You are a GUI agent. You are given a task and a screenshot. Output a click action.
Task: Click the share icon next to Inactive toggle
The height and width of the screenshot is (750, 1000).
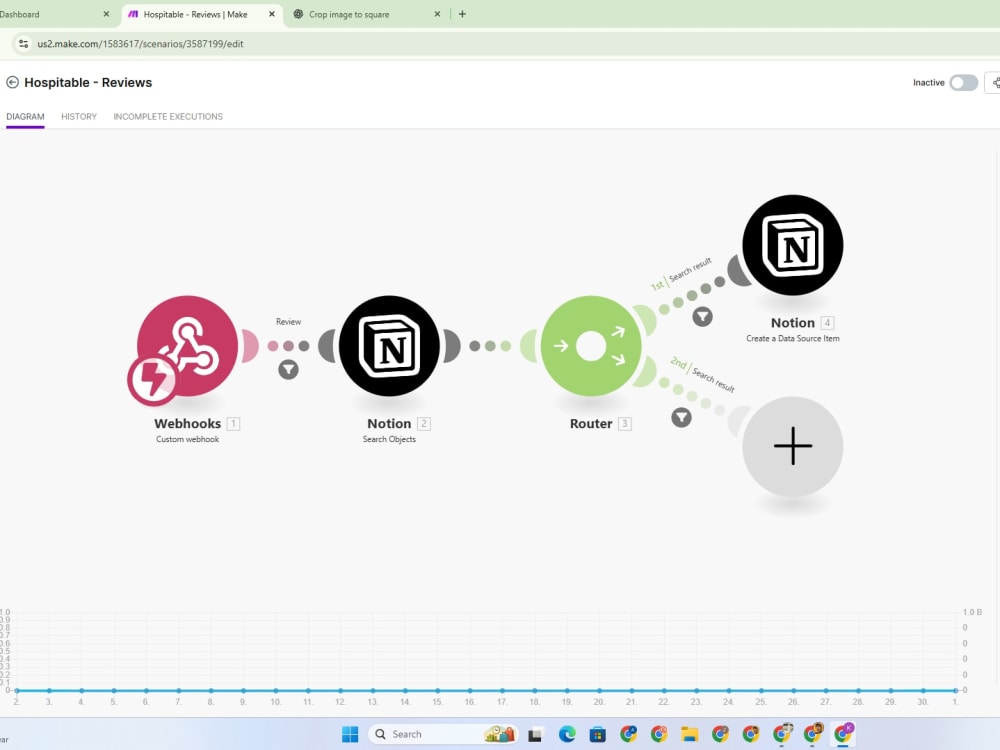994,82
